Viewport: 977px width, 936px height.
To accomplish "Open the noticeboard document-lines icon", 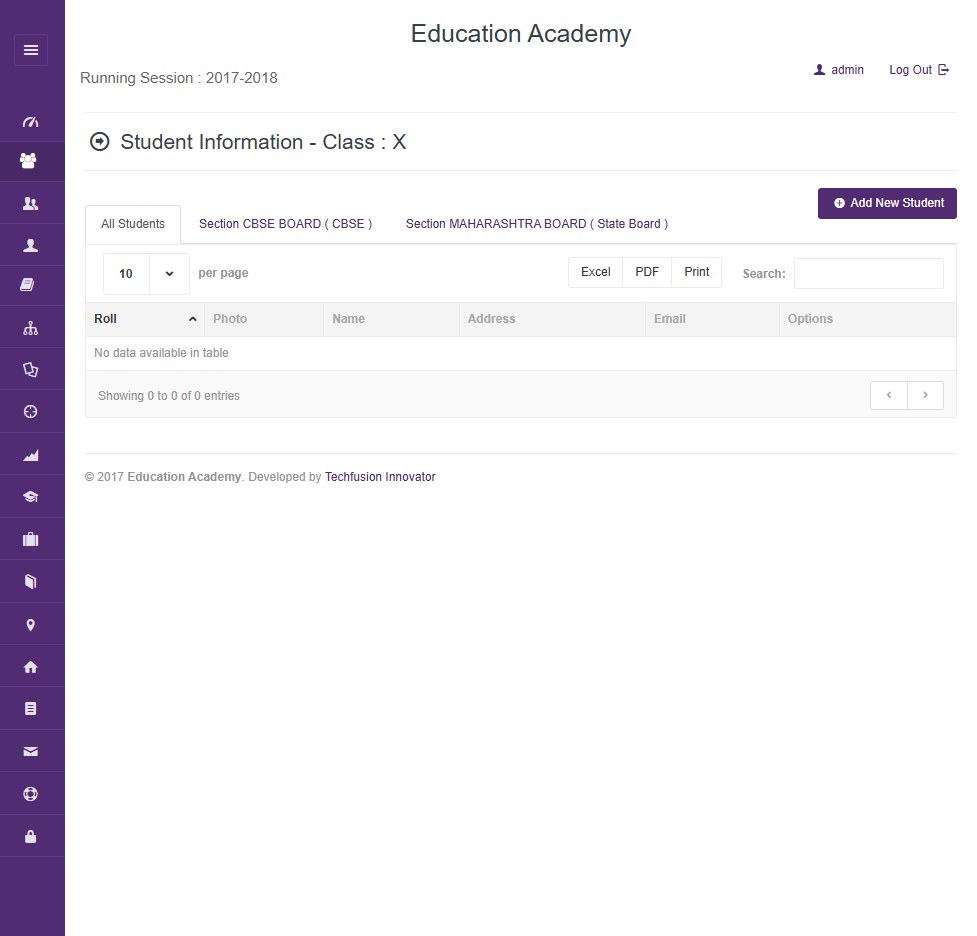I will 31,709.
